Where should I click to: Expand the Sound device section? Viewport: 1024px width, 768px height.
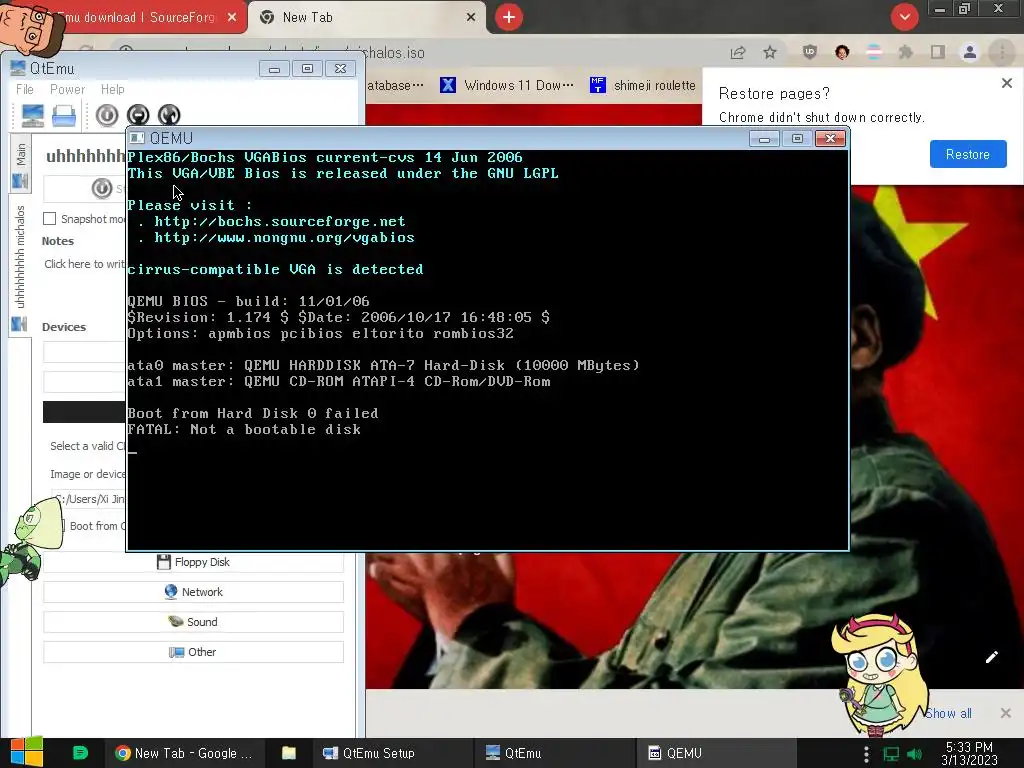(193, 622)
